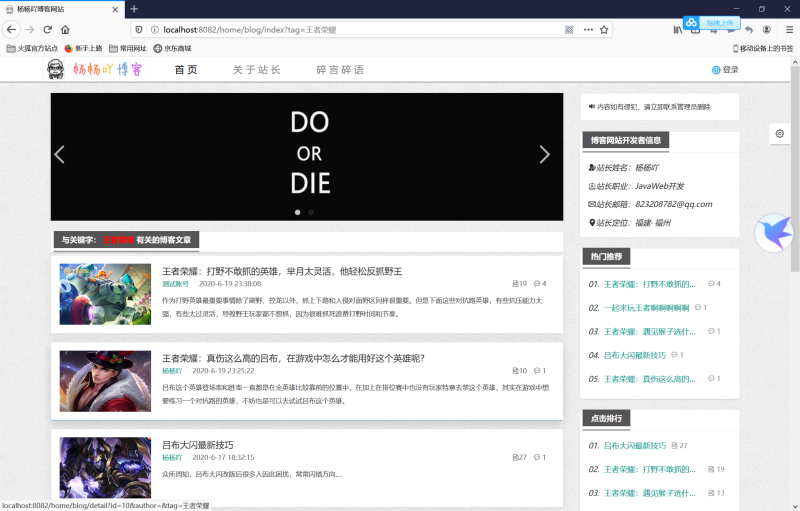
Task: Open the 关于站长 navigation item
Action: click(x=257, y=70)
